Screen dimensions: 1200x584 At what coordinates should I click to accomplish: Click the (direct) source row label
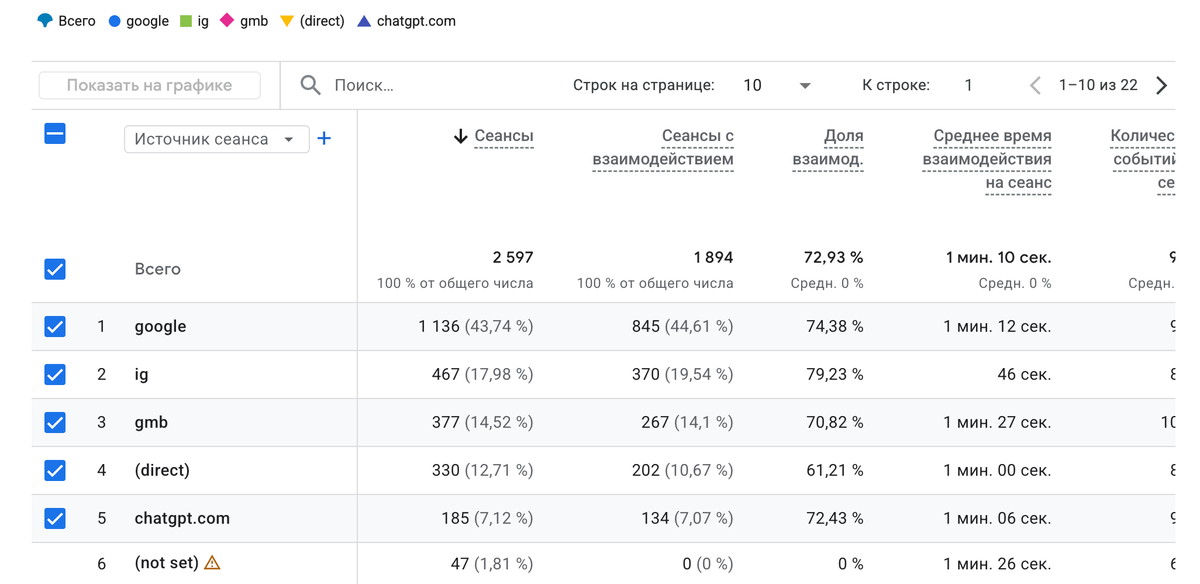pos(162,470)
